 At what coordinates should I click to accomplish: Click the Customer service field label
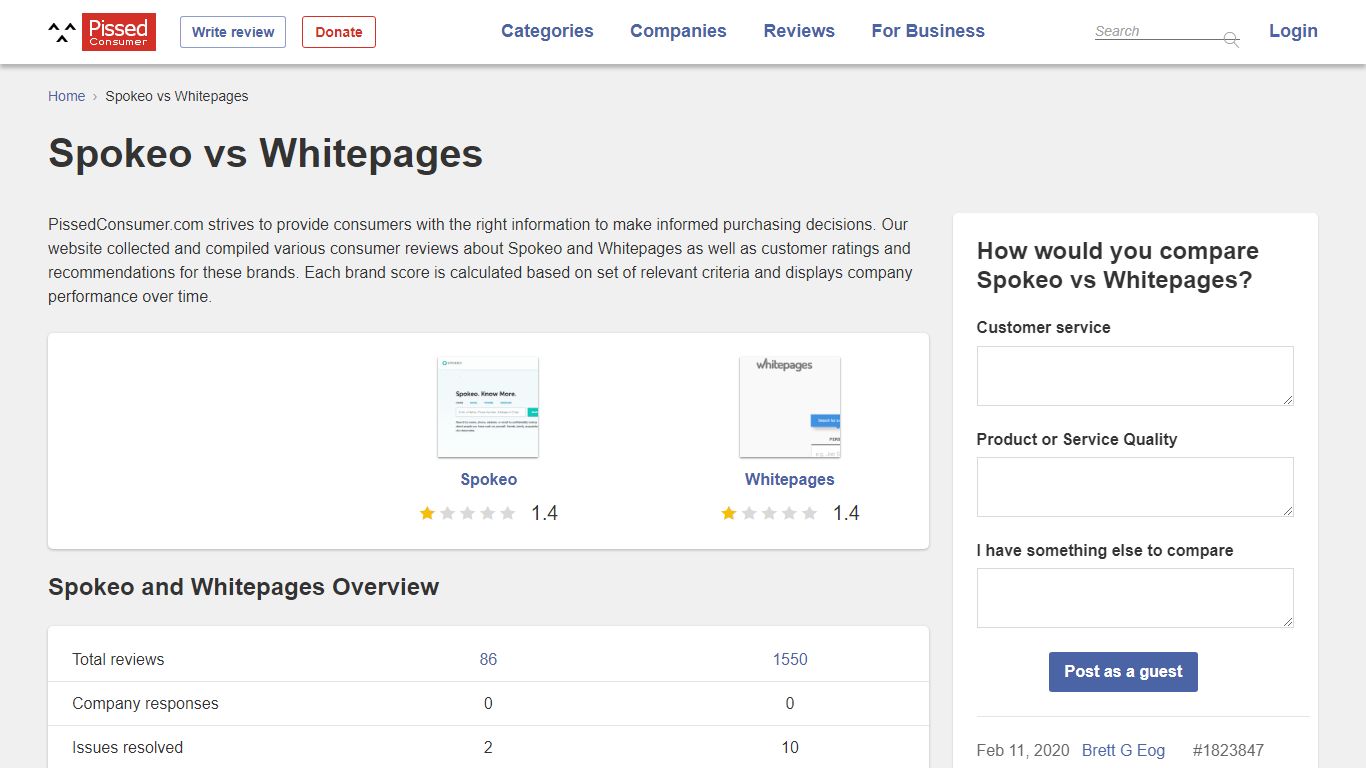click(1043, 327)
